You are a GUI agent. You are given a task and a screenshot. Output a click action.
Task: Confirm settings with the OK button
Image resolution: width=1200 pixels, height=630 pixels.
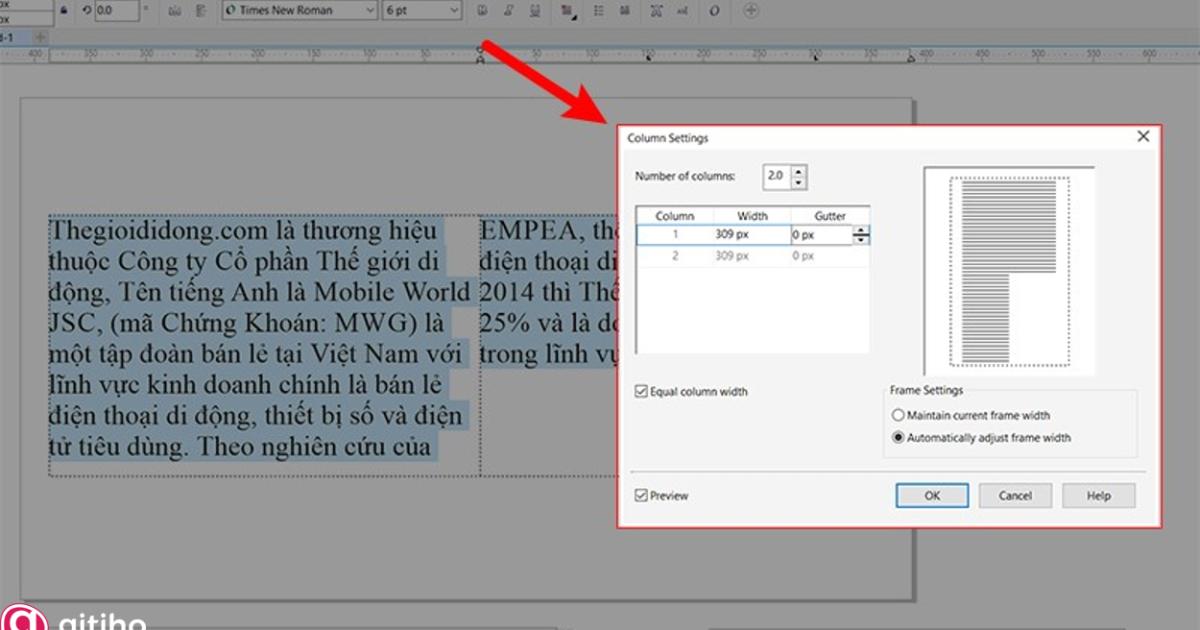(x=930, y=495)
